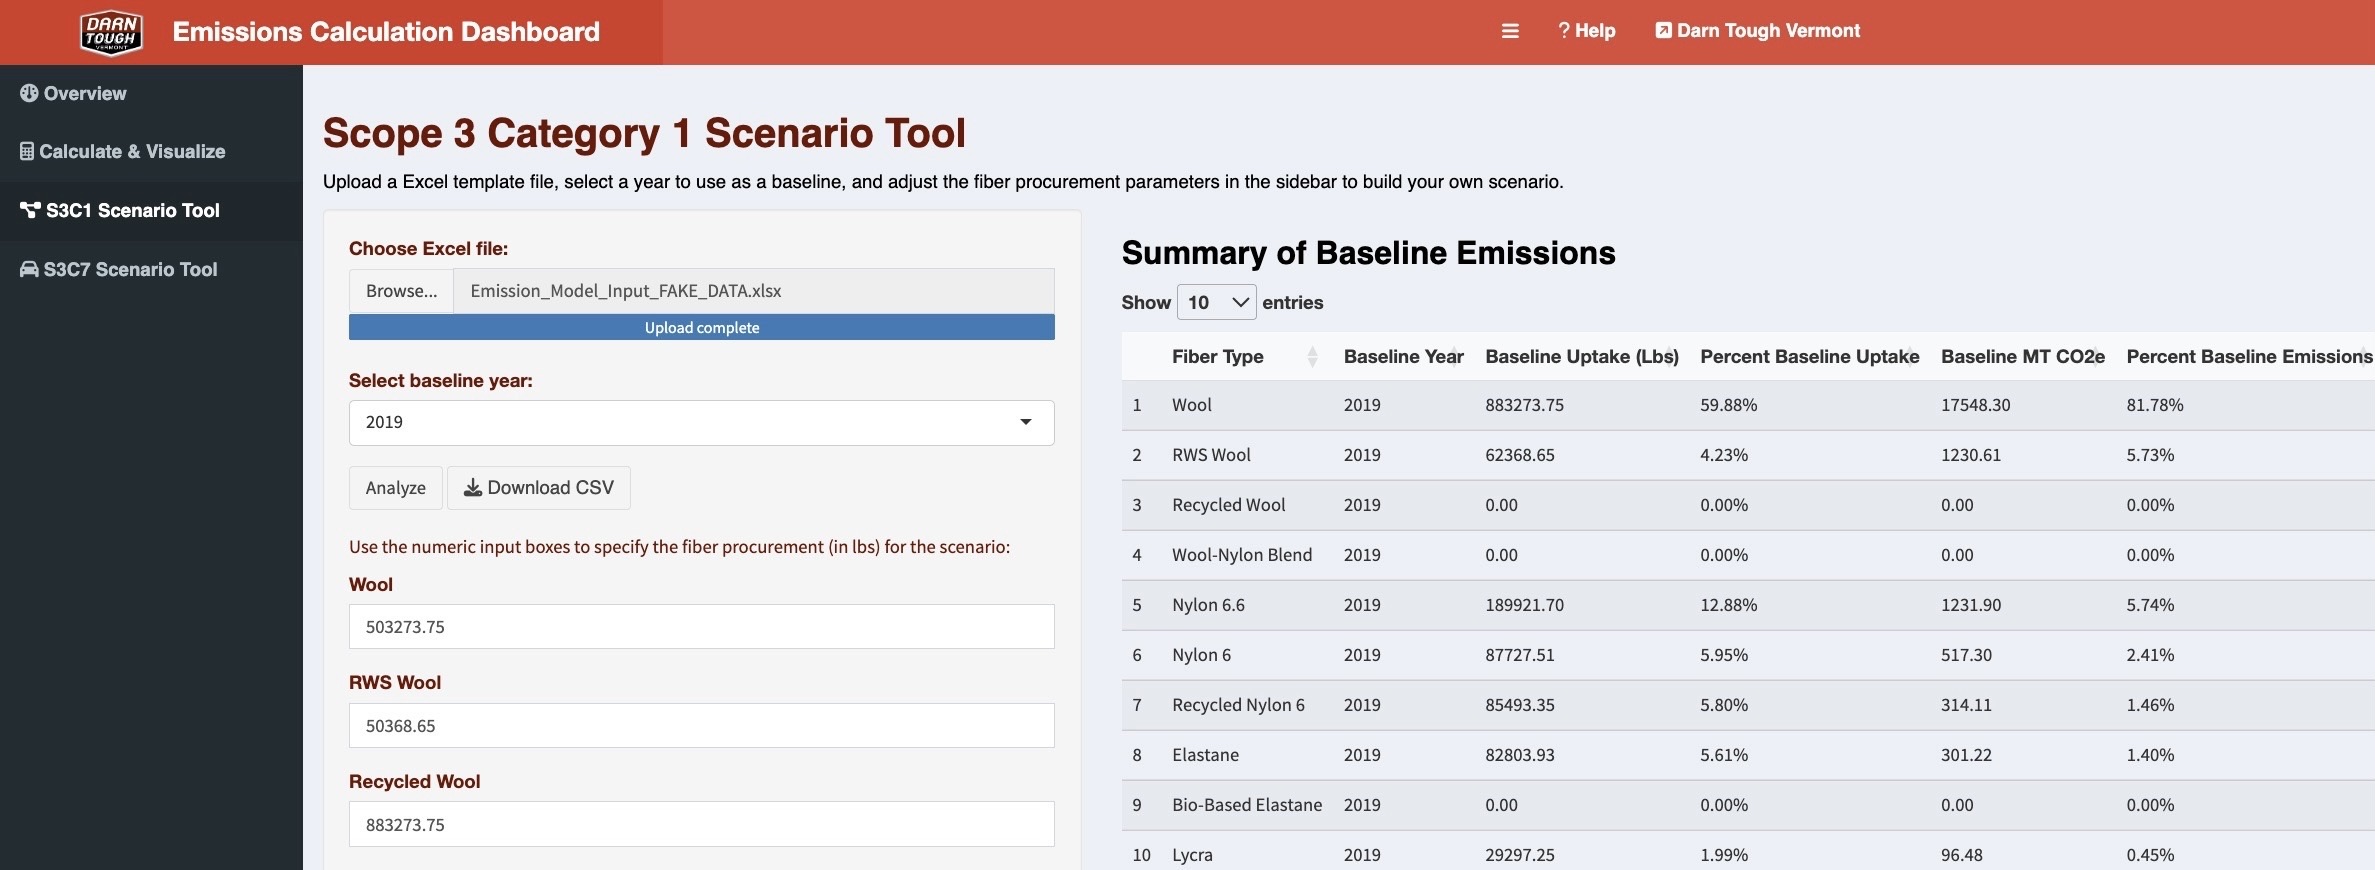Select the Wool row fiber cell
Image resolution: width=2375 pixels, height=870 pixels.
pos(1192,405)
